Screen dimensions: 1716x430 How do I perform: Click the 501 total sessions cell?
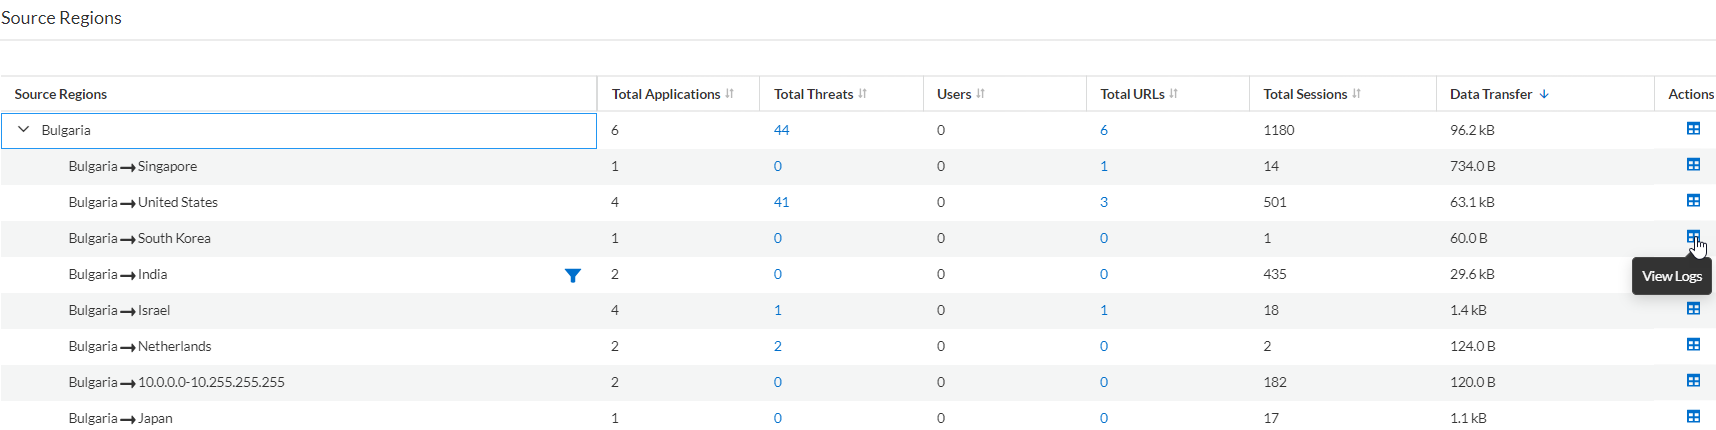(x=1275, y=202)
